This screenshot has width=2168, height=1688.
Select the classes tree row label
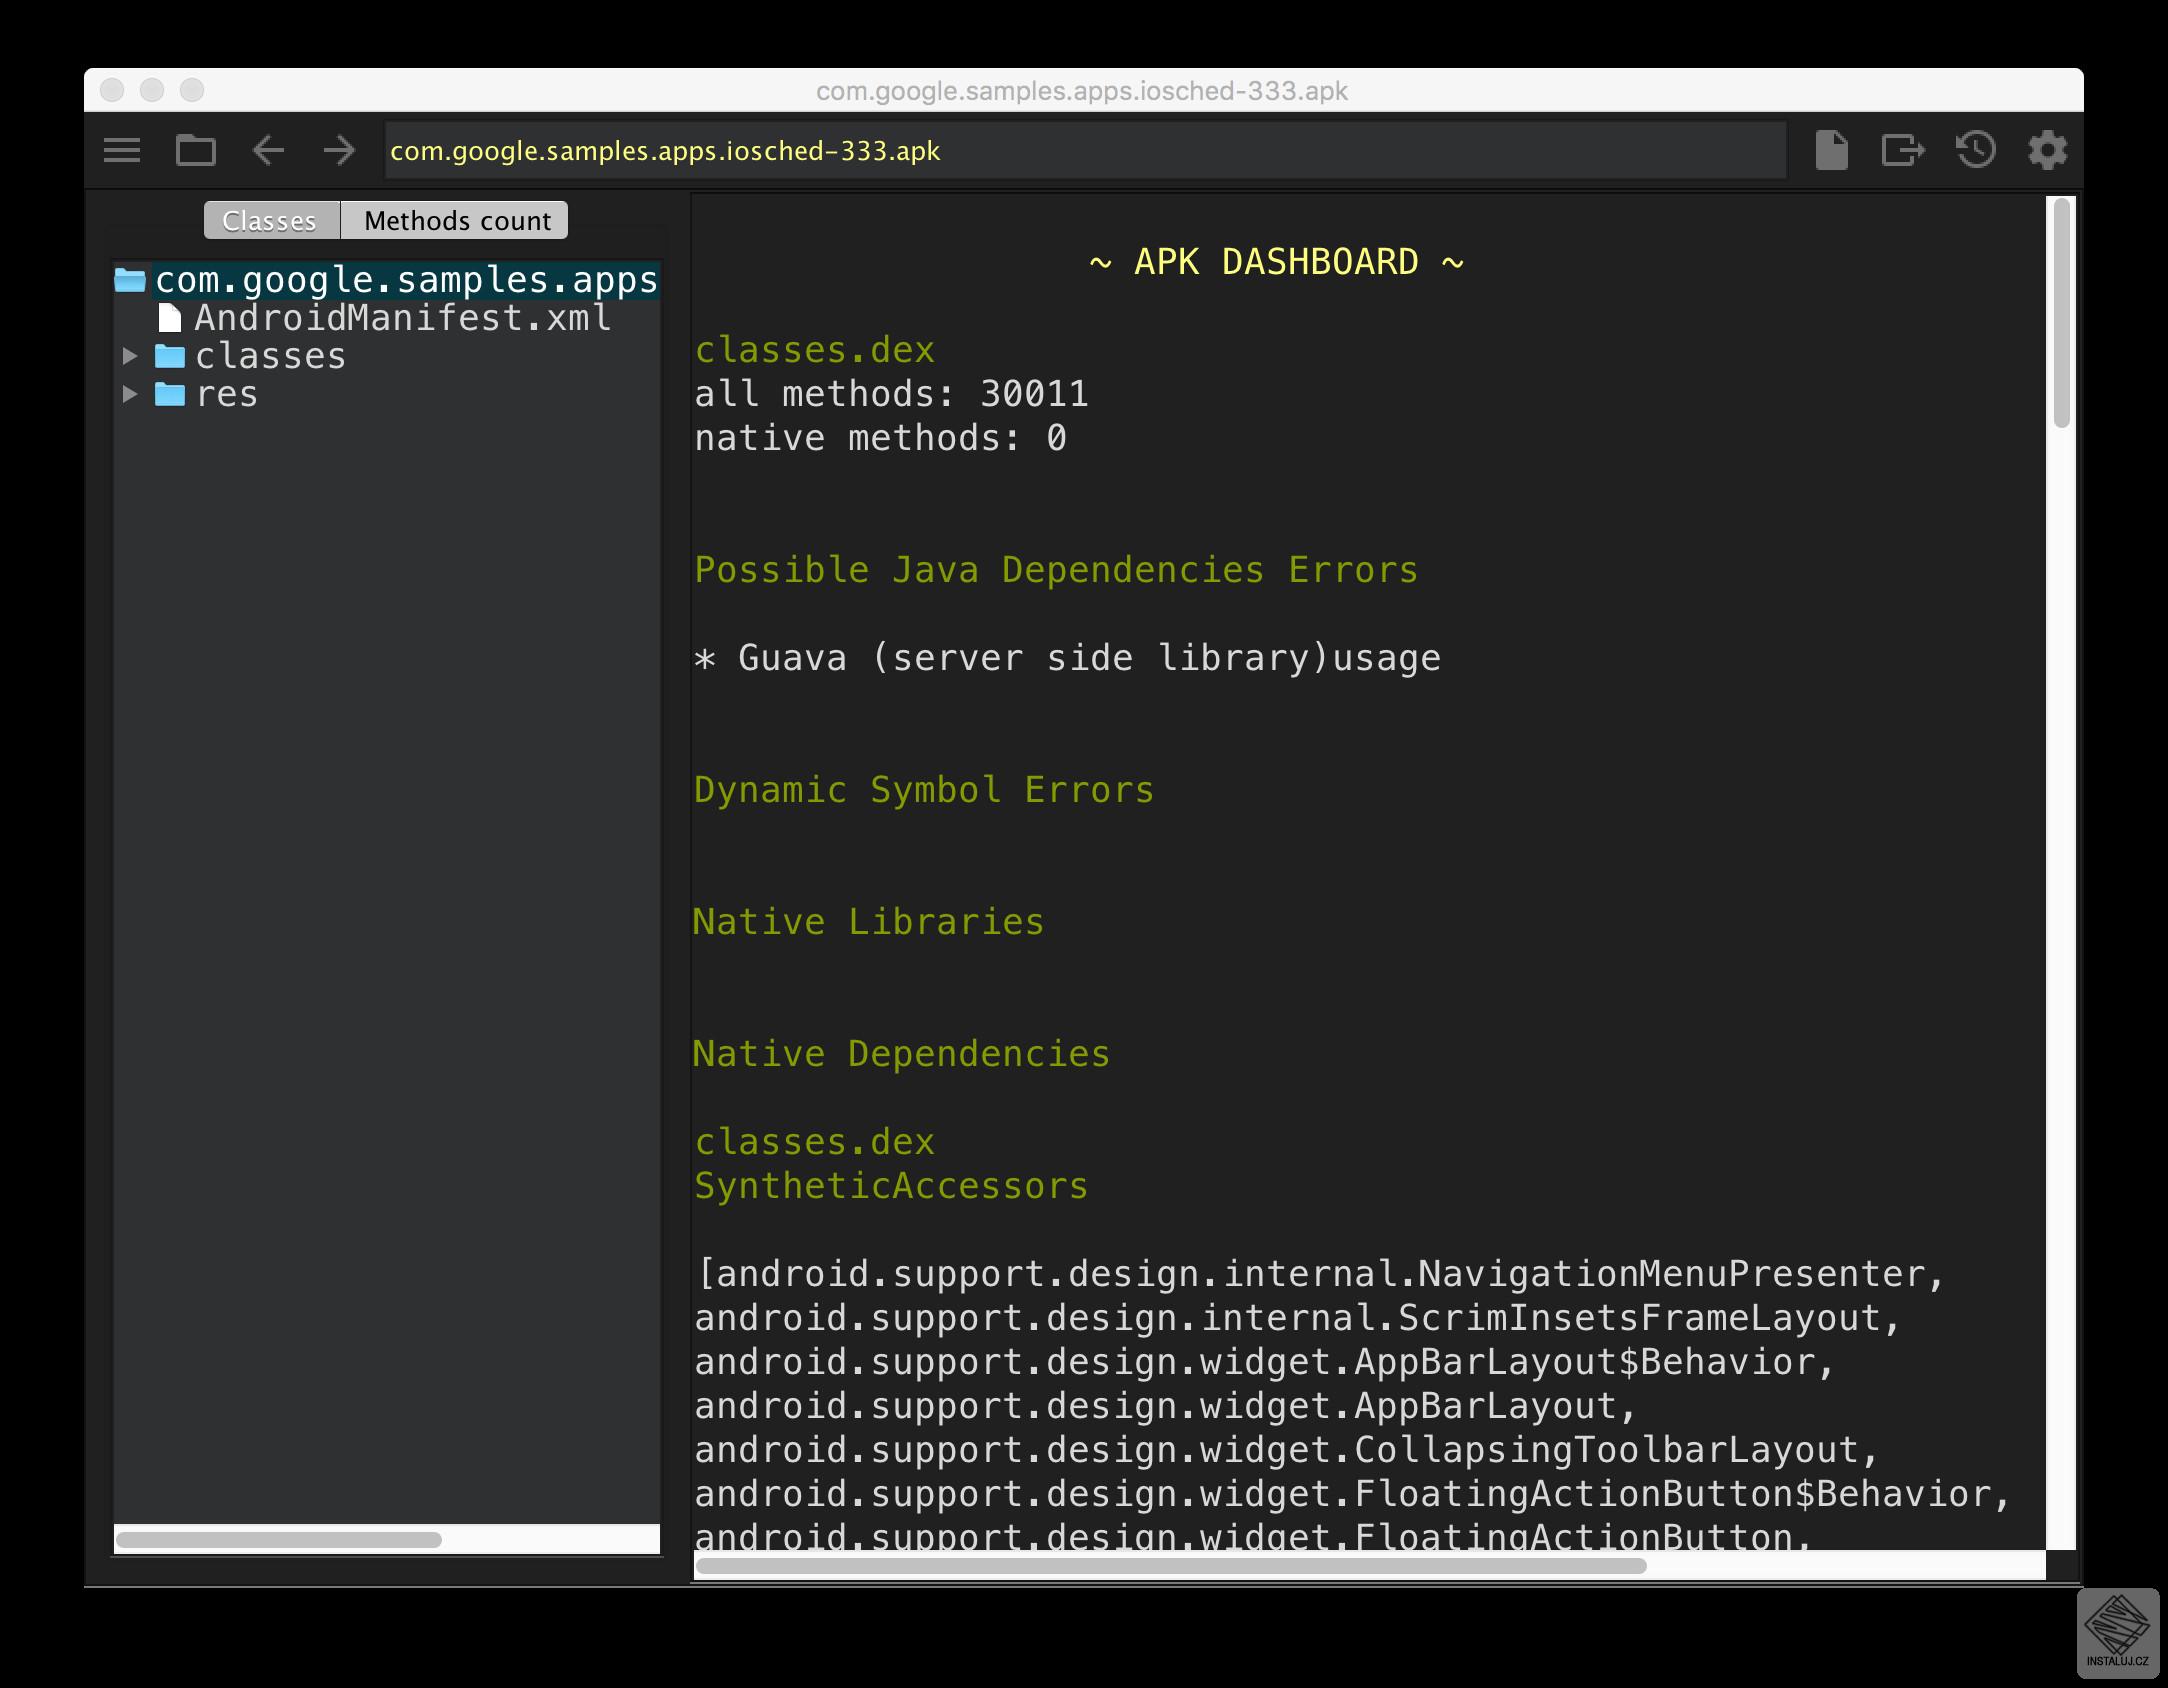270,356
